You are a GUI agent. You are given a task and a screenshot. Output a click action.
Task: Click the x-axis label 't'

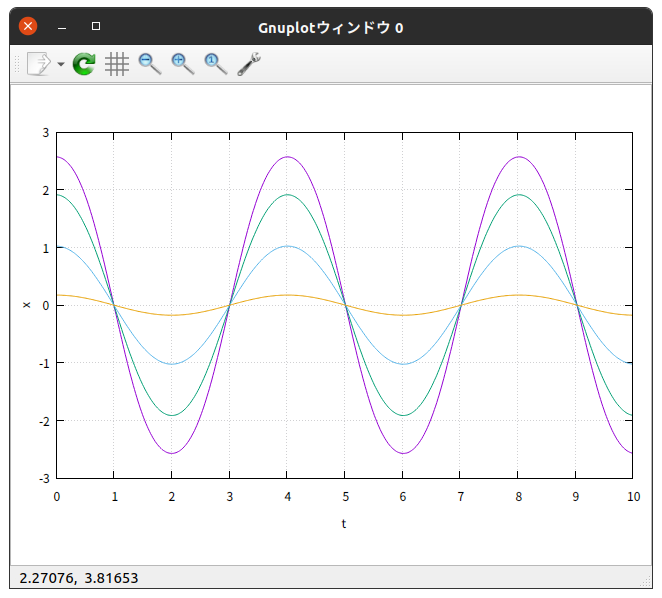tap(344, 524)
